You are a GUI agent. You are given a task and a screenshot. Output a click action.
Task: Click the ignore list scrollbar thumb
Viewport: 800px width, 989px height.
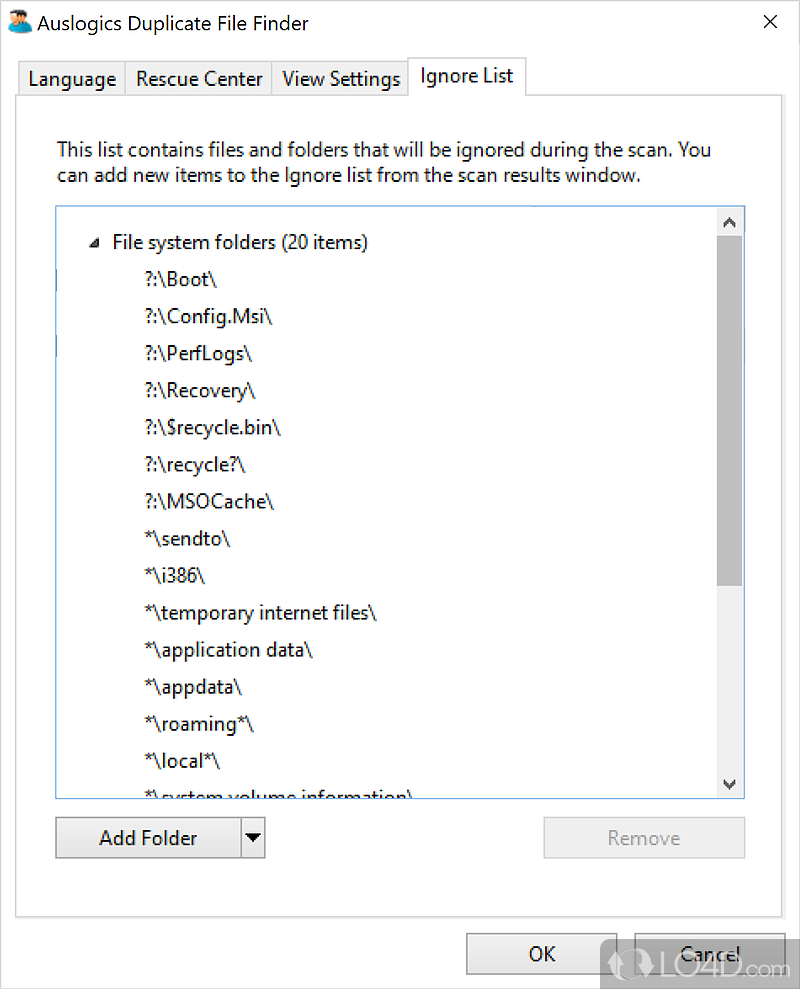pyautogui.click(x=729, y=410)
